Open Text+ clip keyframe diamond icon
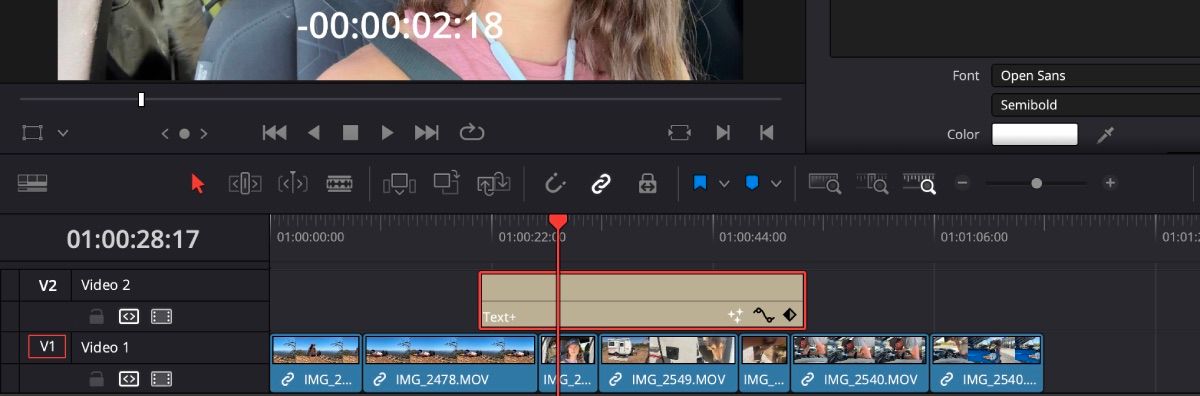The height and width of the screenshot is (396, 1200). click(x=789, y=315)
